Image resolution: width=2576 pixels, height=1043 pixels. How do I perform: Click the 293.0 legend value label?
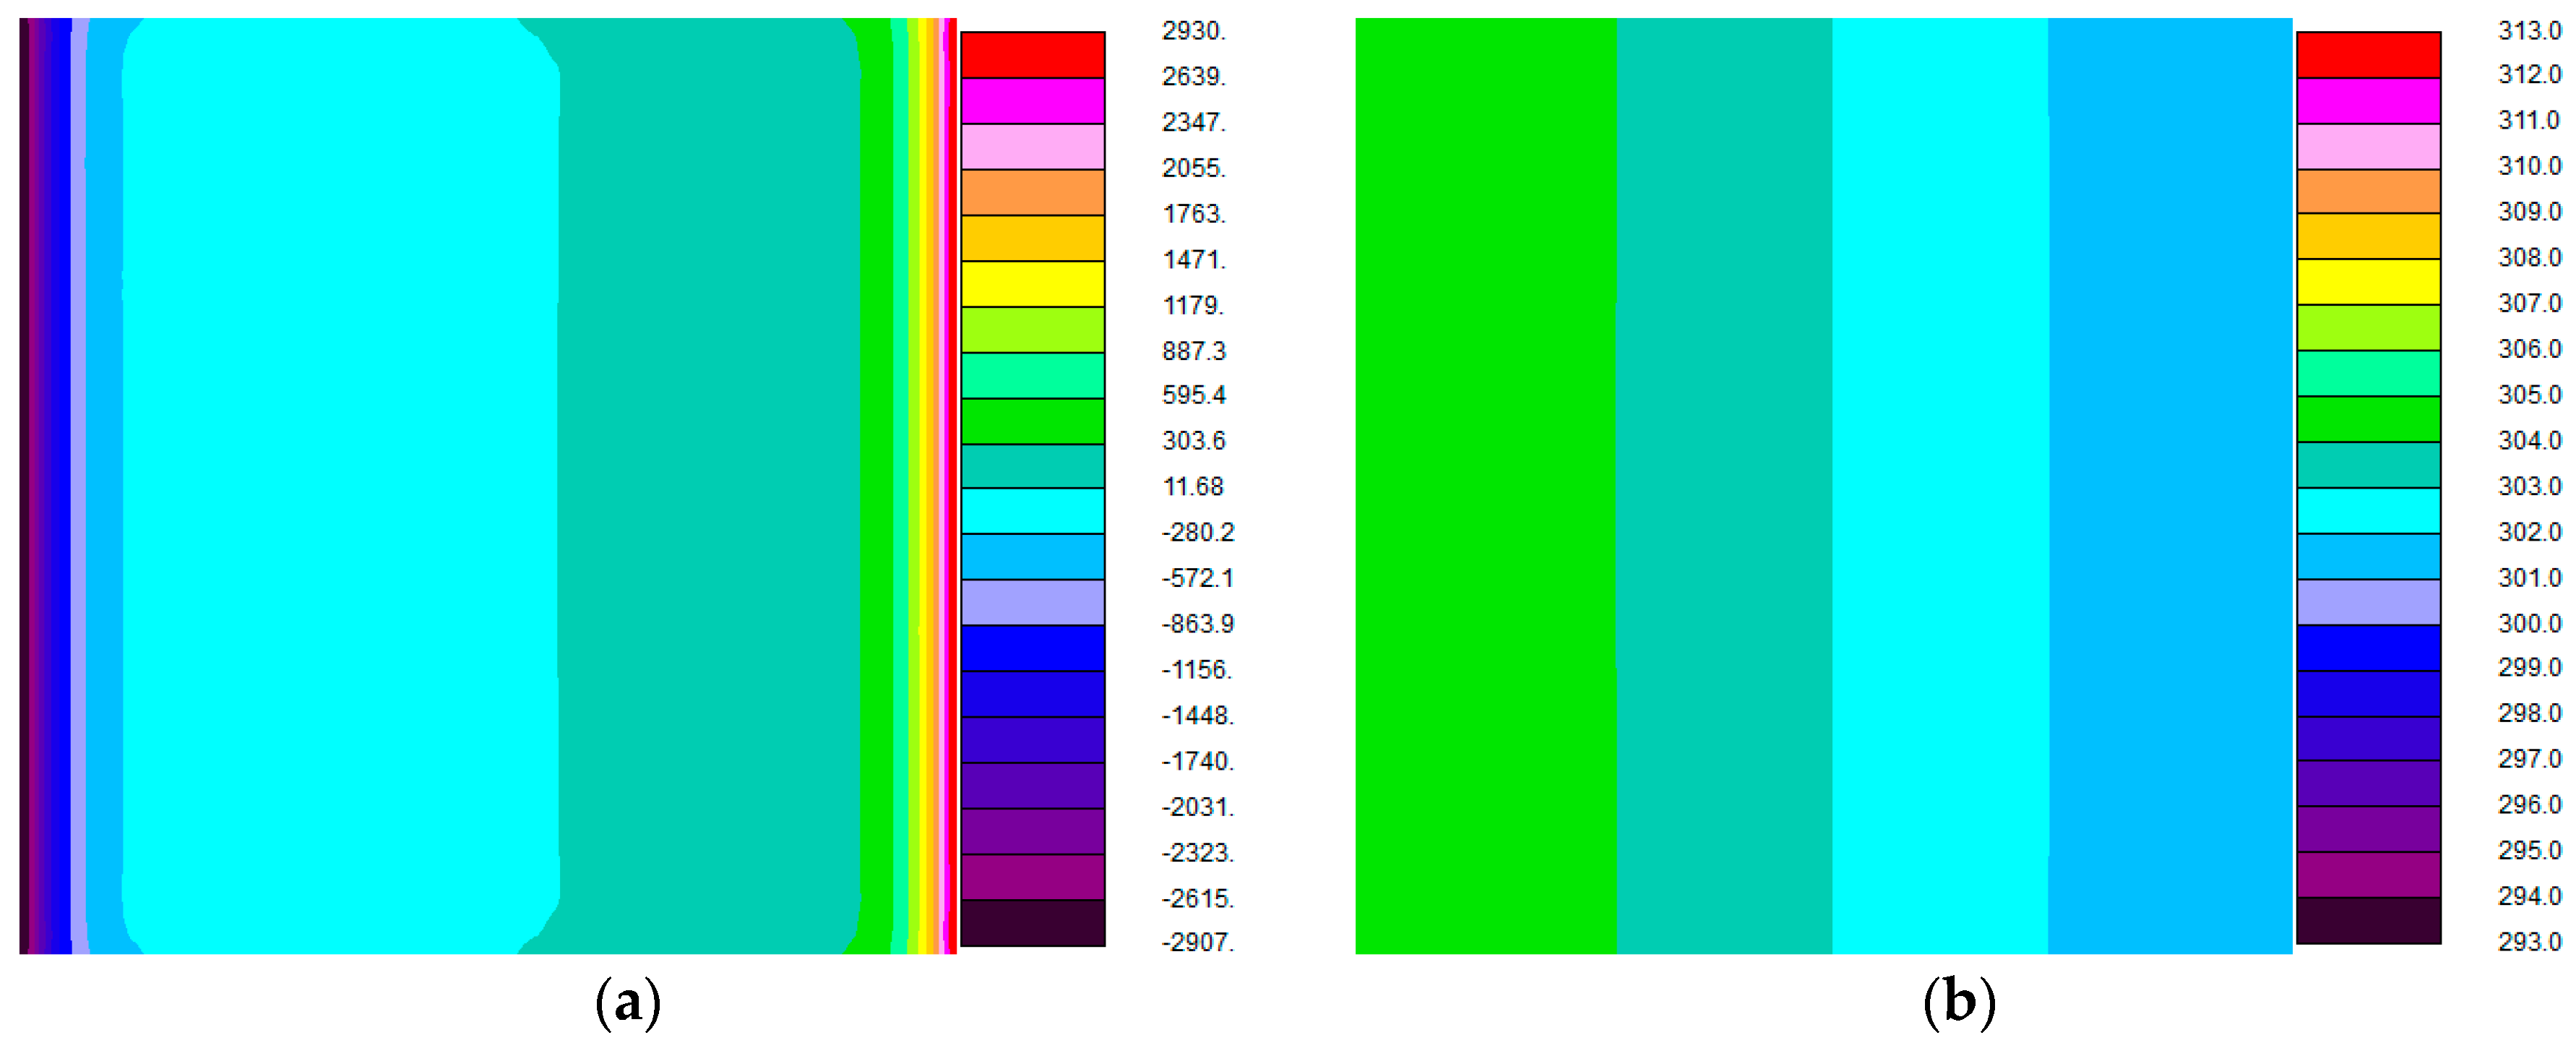[2529, 942]
